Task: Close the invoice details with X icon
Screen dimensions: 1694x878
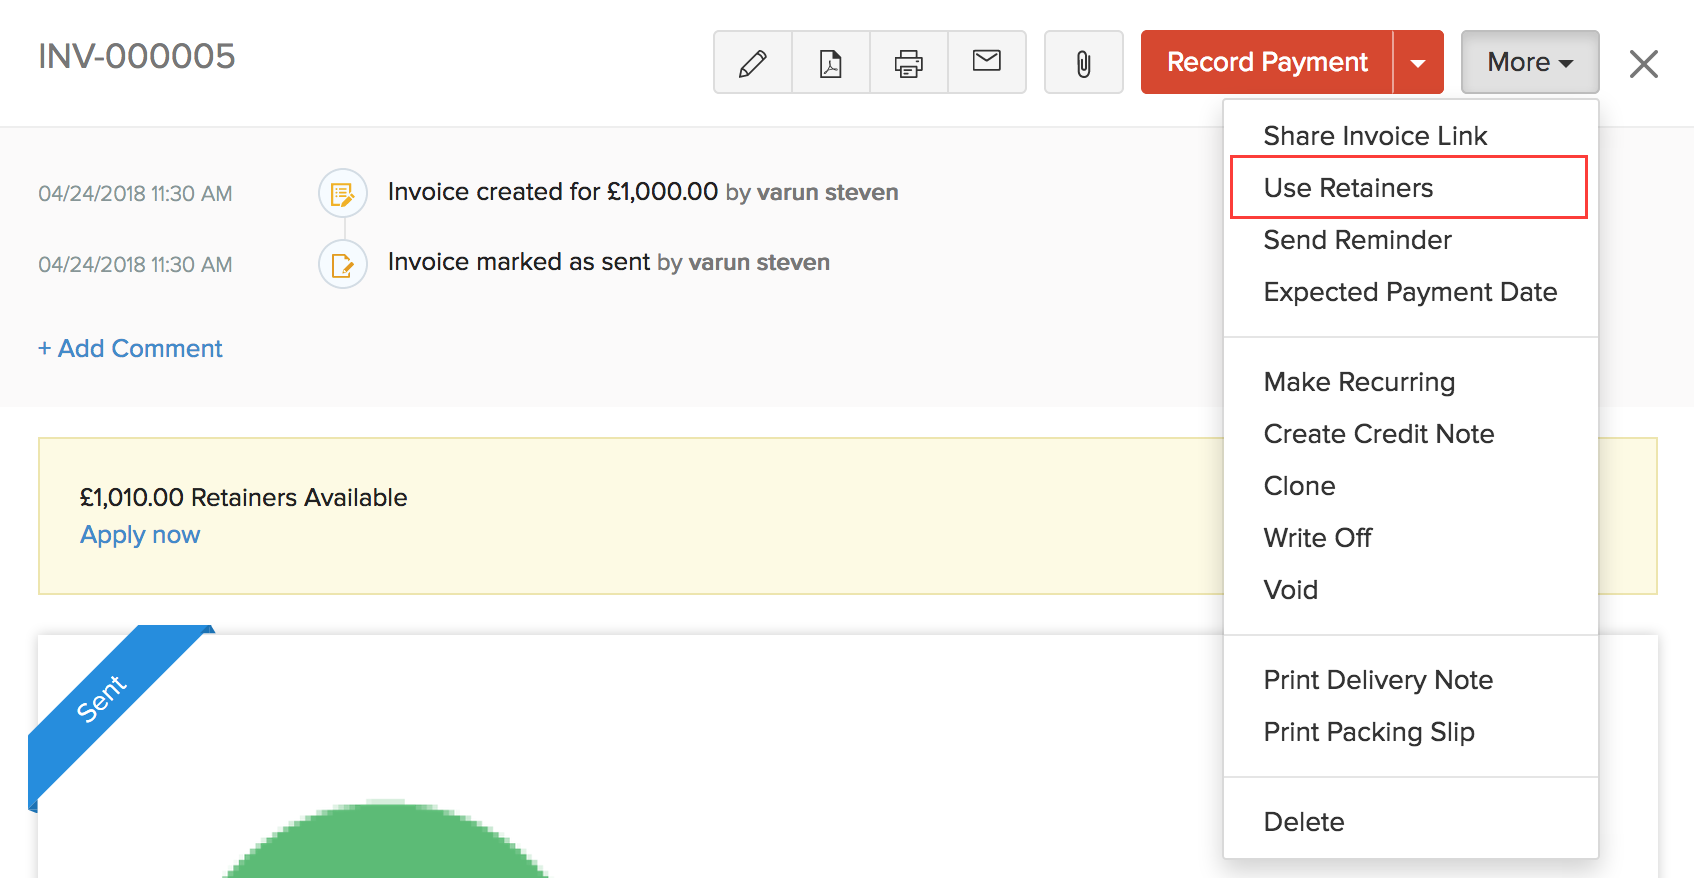Action: coord(1644,64)
